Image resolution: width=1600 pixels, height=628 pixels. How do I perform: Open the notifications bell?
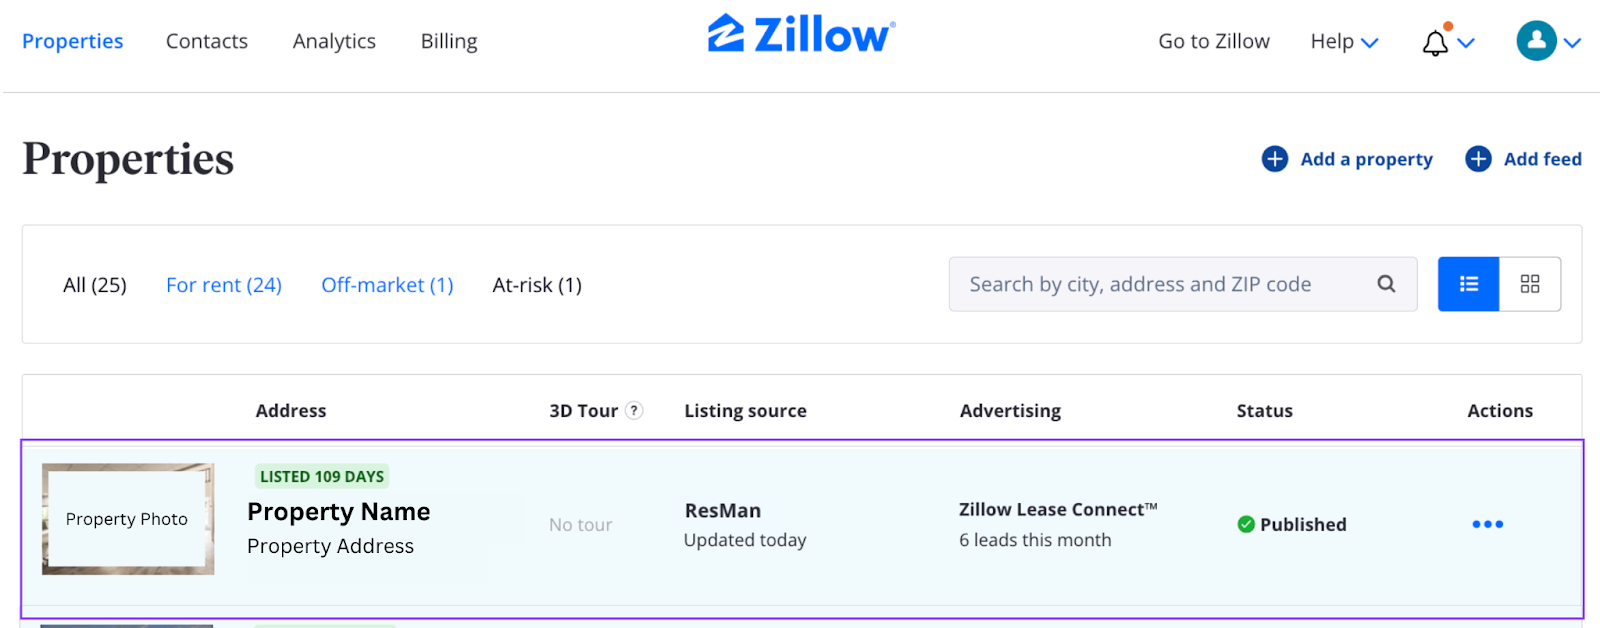point(1436,42)
